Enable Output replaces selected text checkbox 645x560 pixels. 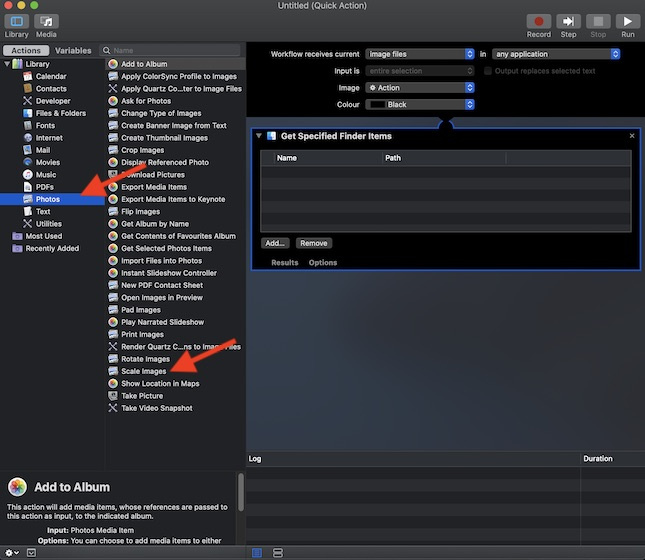pyautogui.click(x=488, y=71)
